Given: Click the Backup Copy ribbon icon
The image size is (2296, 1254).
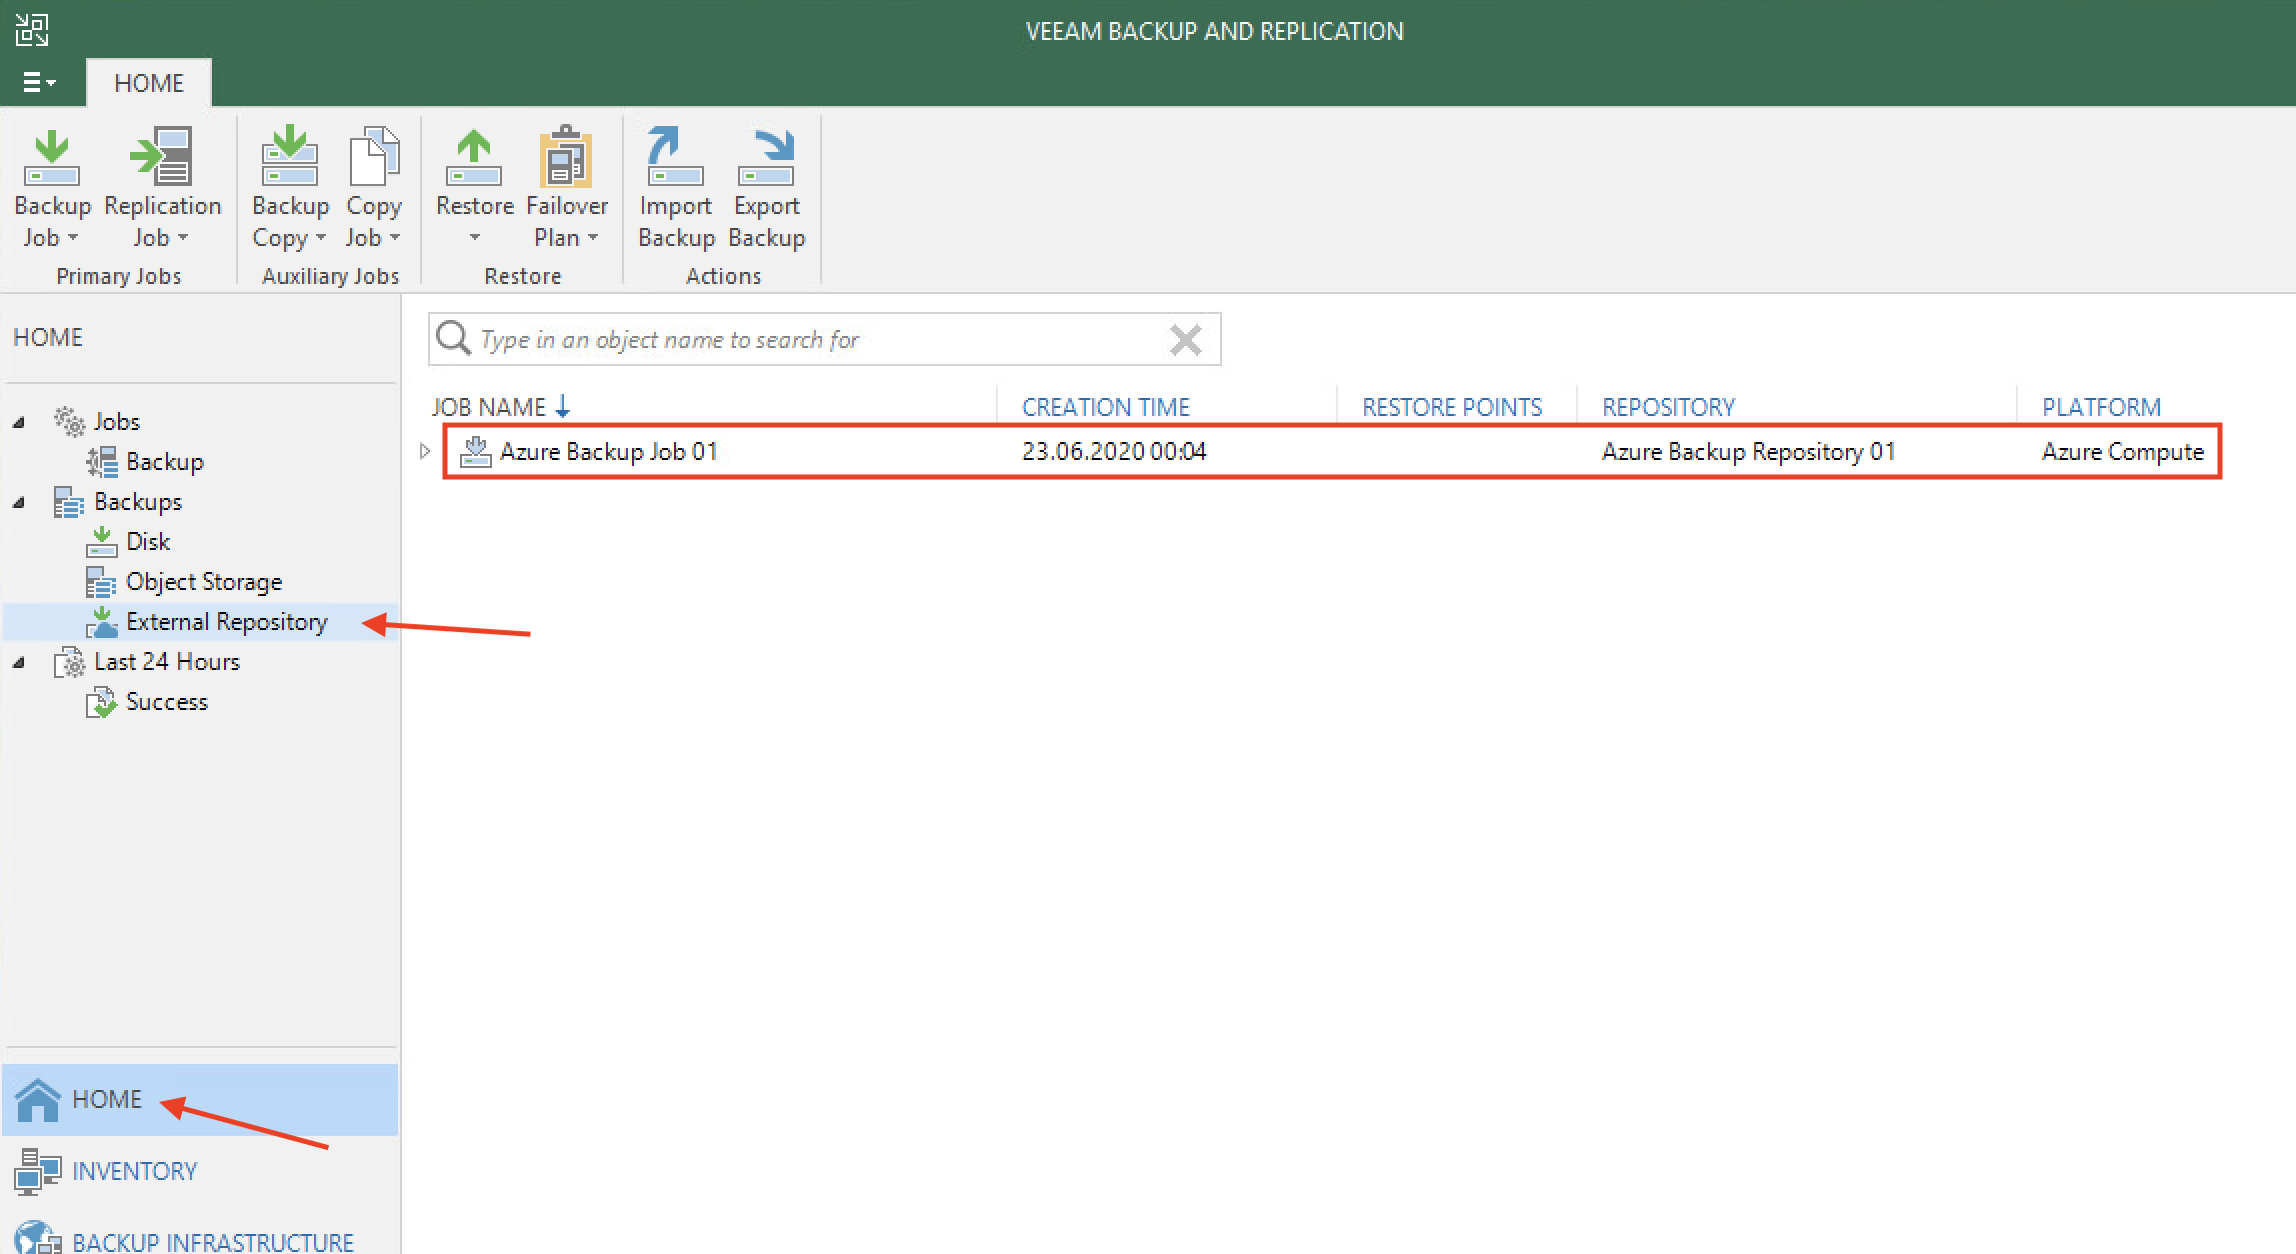Looking at the screenshot, I should click(x=290, y=156).
